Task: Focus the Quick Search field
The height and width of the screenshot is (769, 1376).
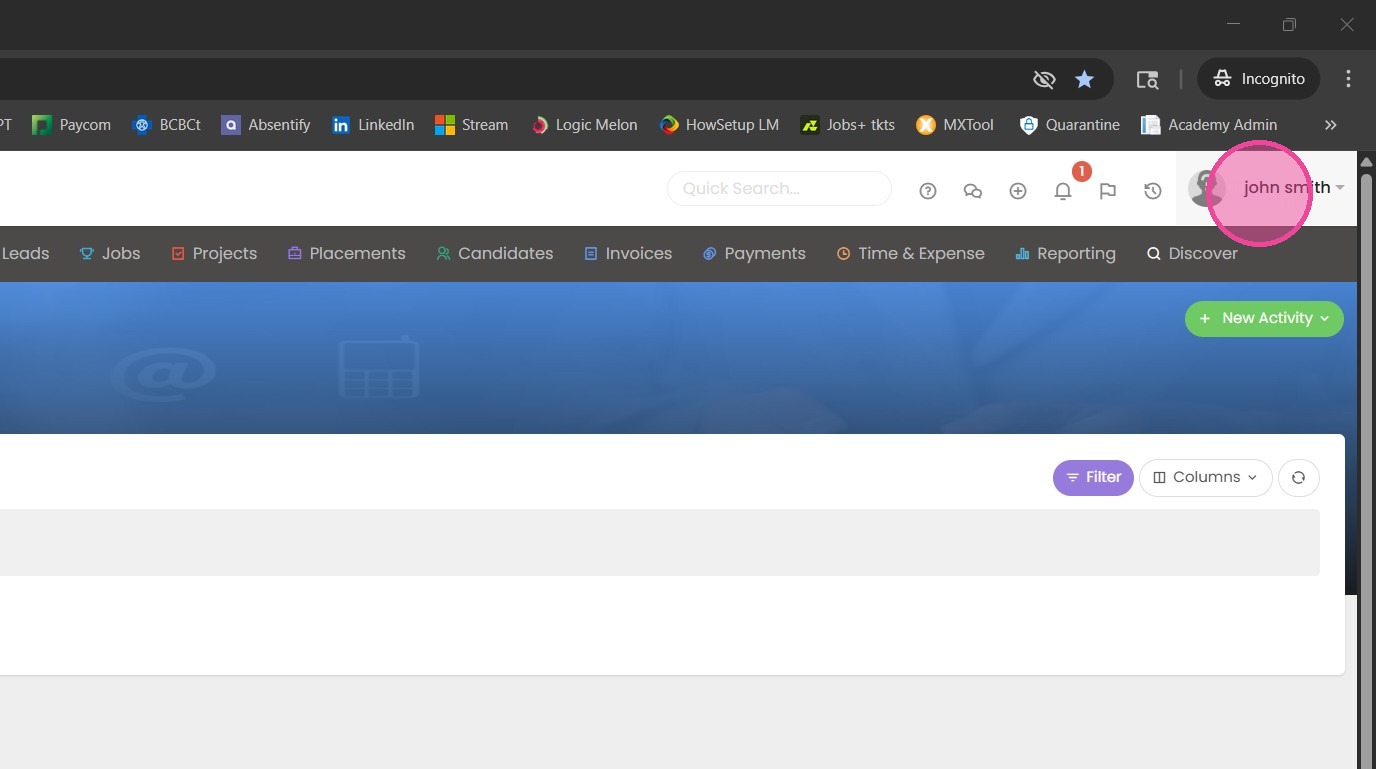Action: click(x=779, y=189)
